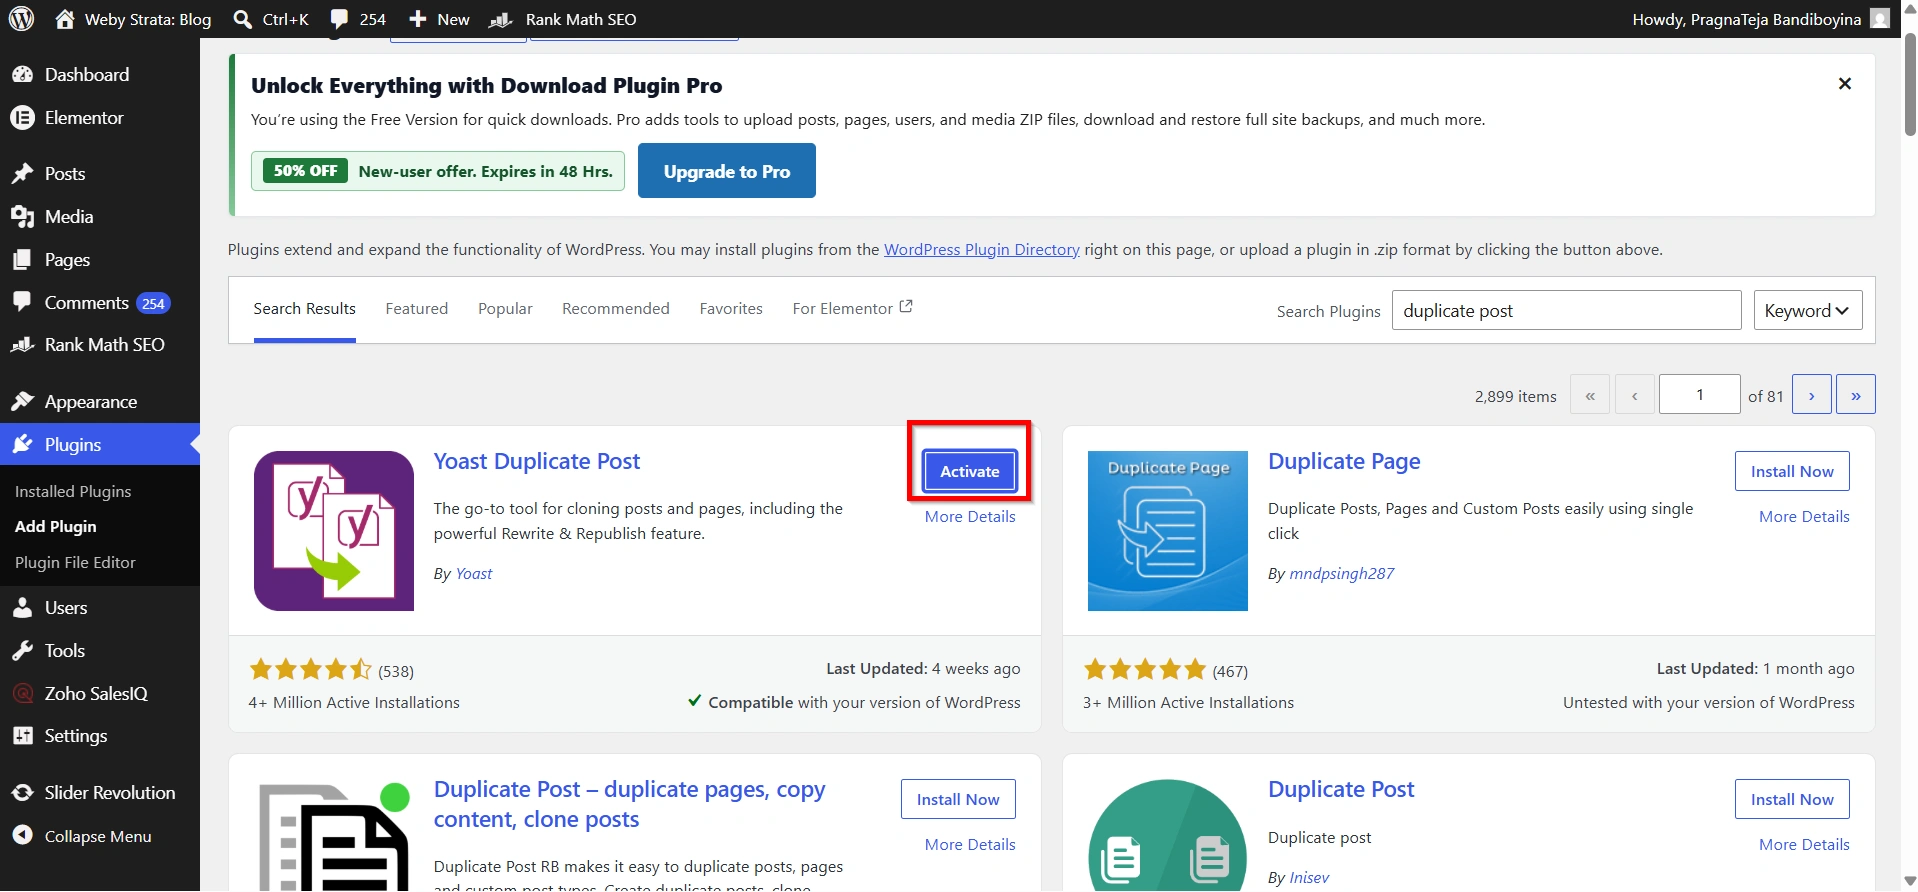This screenshot has width=1918, height=892.
Task: Activate the Yoast Duplicate Post plugin
Action: click(970, 472)
